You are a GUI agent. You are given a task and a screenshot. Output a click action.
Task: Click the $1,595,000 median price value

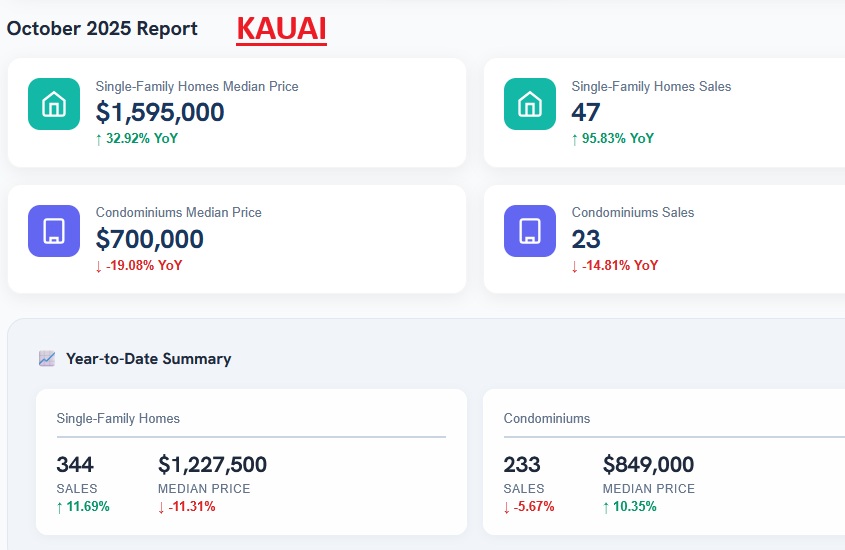(160, 112)
